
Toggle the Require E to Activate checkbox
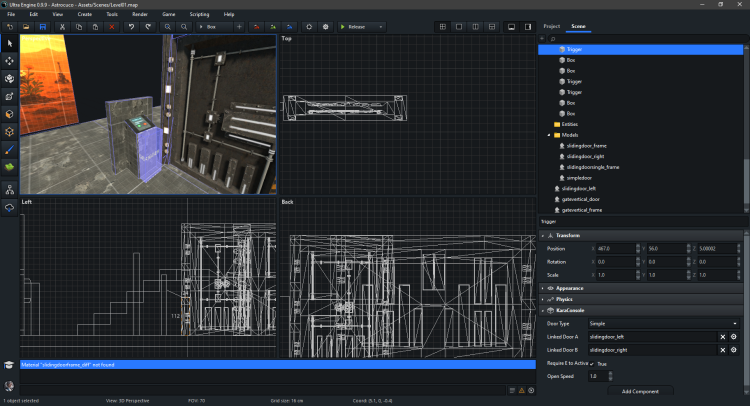click(x=593, y=363)
